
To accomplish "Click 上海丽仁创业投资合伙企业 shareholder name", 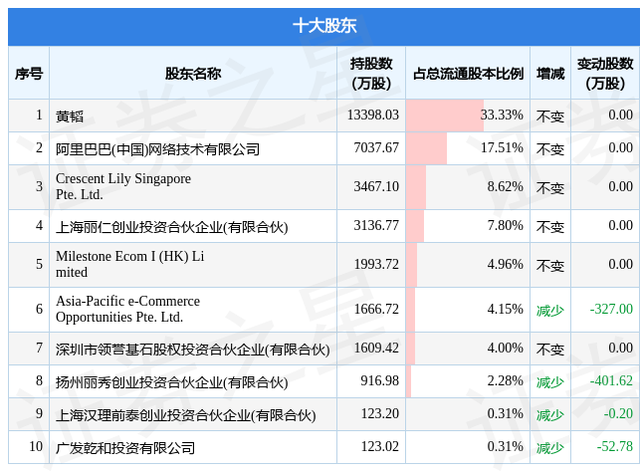I will pos(171,226).
